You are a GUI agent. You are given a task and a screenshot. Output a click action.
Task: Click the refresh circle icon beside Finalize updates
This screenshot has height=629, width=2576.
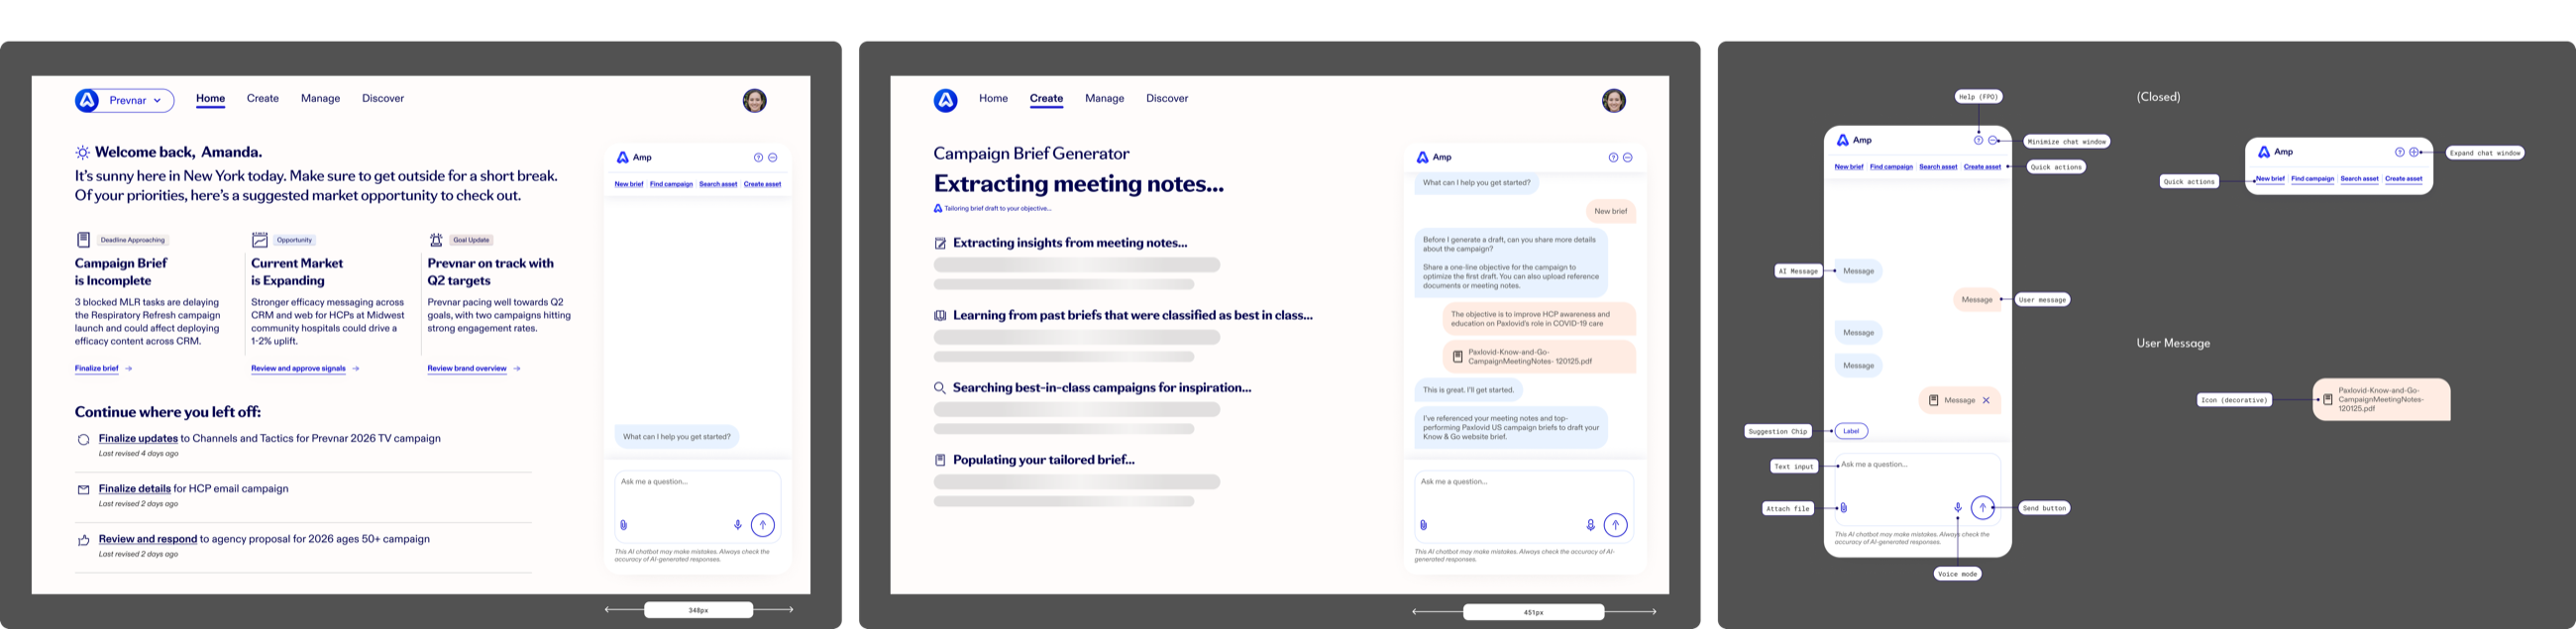tap(84, 439)
